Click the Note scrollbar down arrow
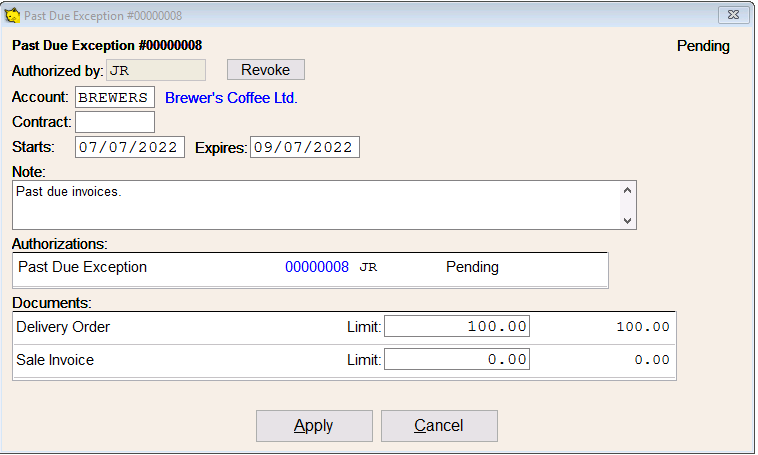The height and width of the screenshot is (455, 758). [x=627, y=220]
